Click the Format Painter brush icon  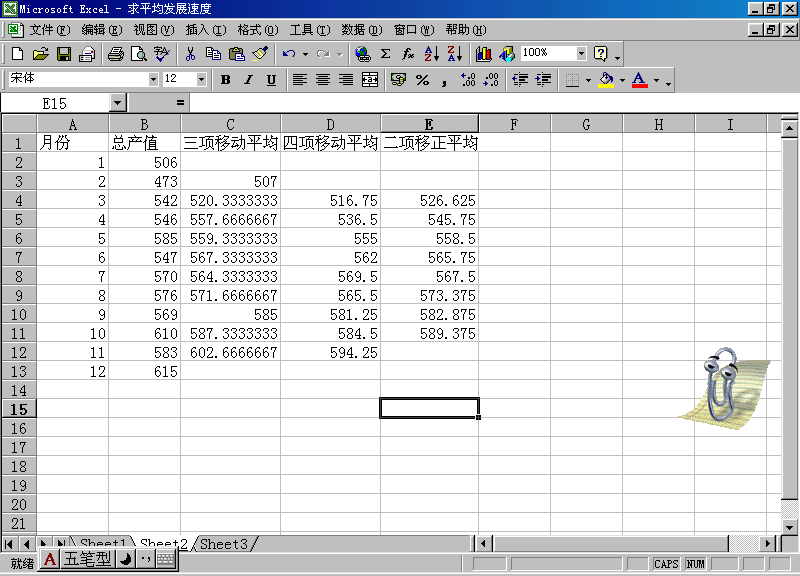click(x=260, y=54)
